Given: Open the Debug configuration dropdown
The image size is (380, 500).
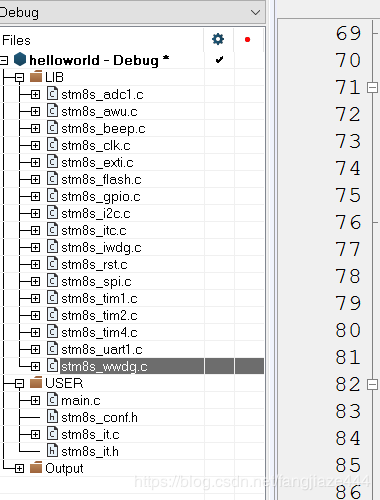Looking at the screenshot, I should point(255,12).
